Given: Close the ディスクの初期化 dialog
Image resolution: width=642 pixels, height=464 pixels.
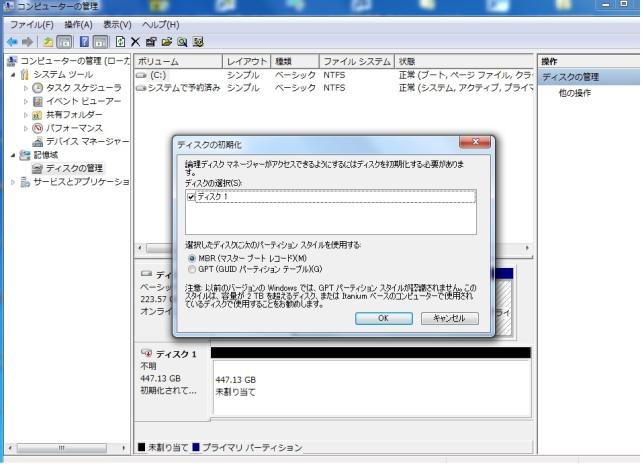Looking at the screenshot, I should click(x=475, y=142).
